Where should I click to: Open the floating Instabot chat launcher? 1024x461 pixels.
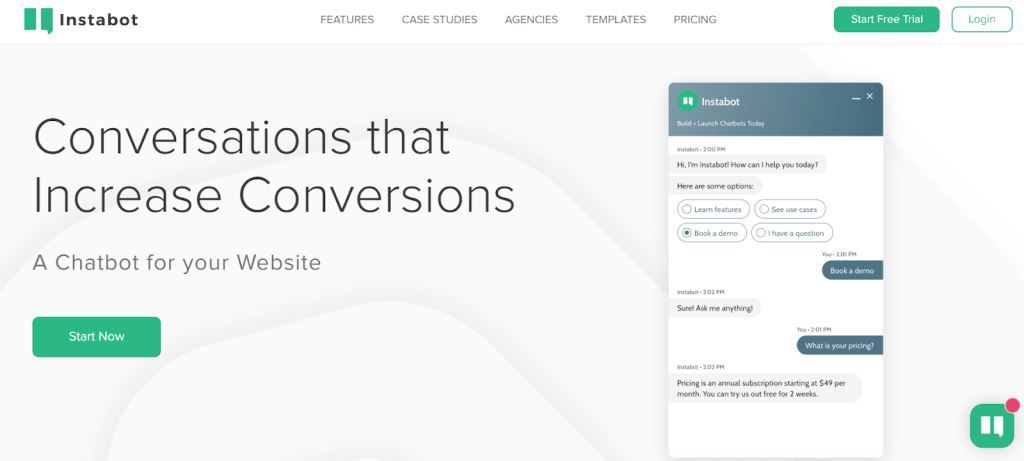pos(991,426)
